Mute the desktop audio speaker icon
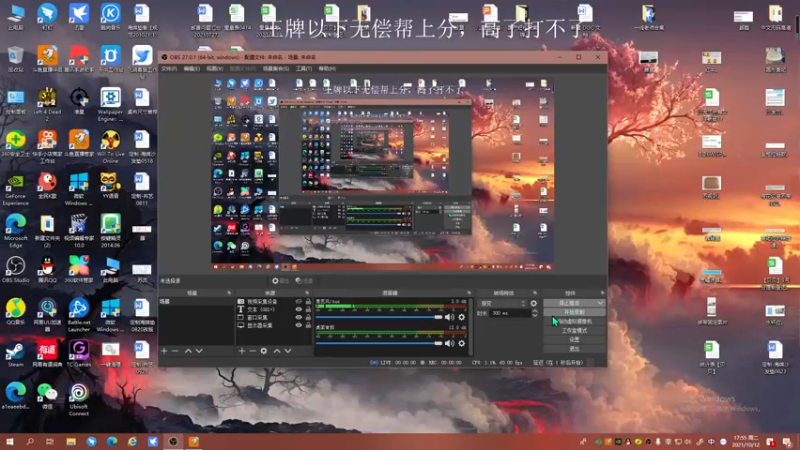This screenshot has width=800, height=450. (x=449, y=343)
